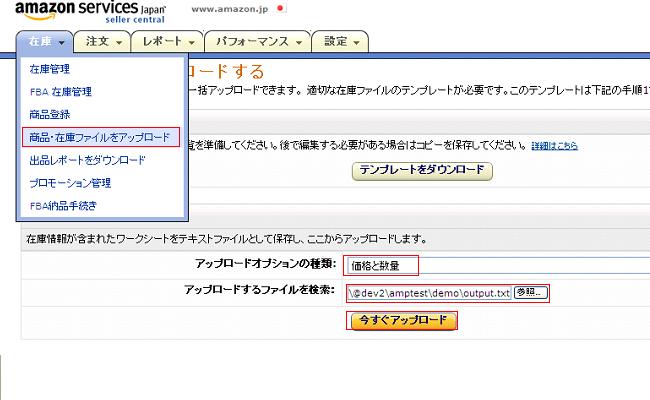Image resolution: width=650 pixels, height=400 pixels.
Task: Open the 価格と数量 upload option dropdown
Action: [380, 266]
